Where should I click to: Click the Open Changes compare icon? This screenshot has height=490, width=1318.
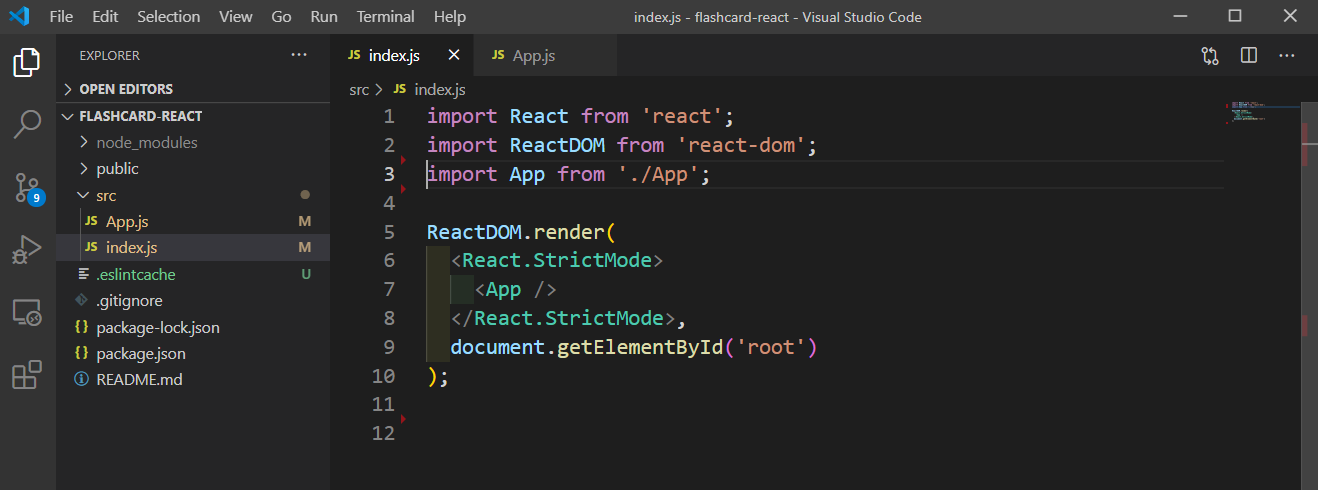[1210, 56]
